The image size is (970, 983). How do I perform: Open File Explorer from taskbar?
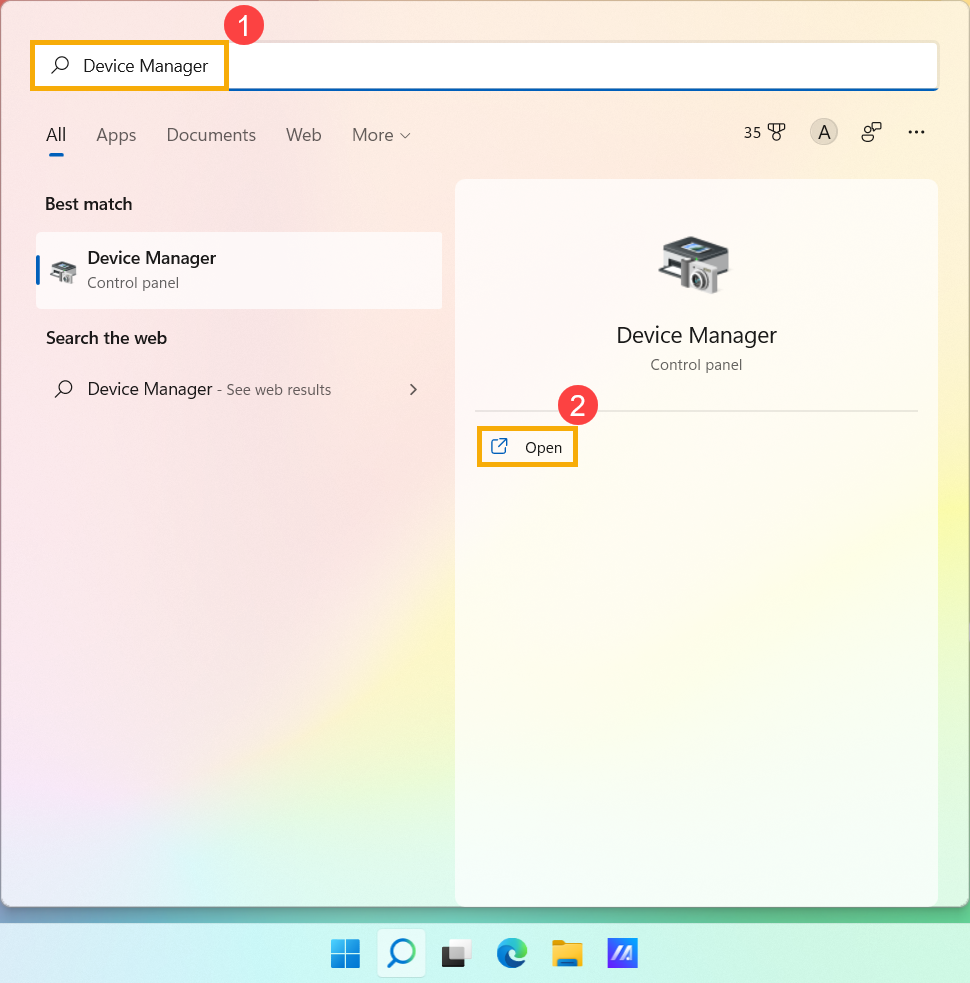567,954
